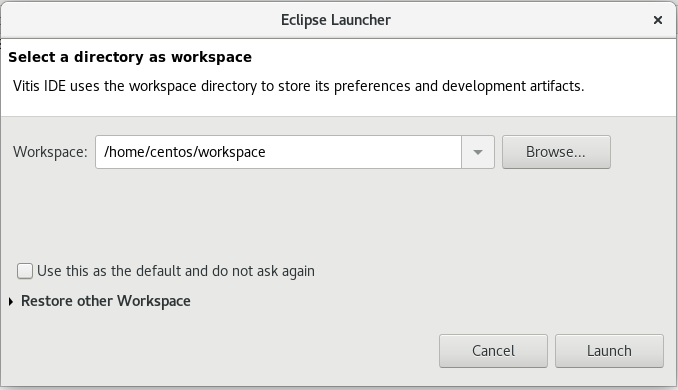This screenshot has height=390, width=678.
Task: Expand the Restore other Workspace triangle
Action: (x=11, y=301)
